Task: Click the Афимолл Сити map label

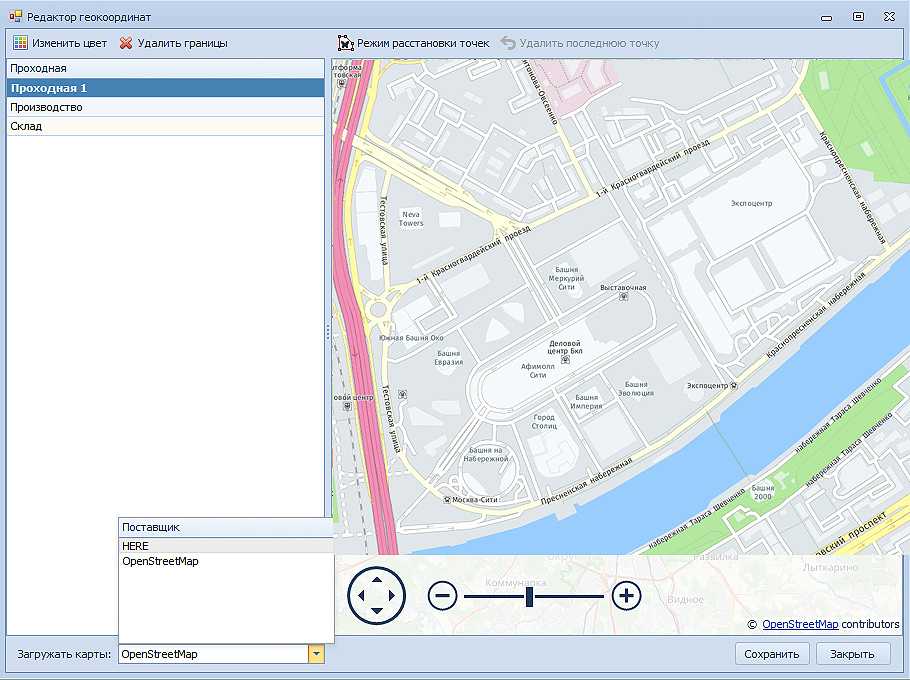Action: 538,371
